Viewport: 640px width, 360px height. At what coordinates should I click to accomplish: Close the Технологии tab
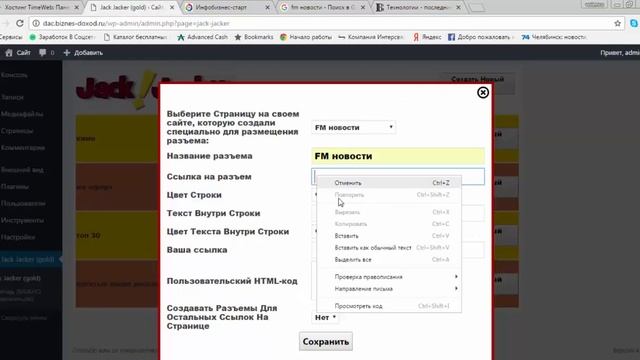tap(458, 7)
